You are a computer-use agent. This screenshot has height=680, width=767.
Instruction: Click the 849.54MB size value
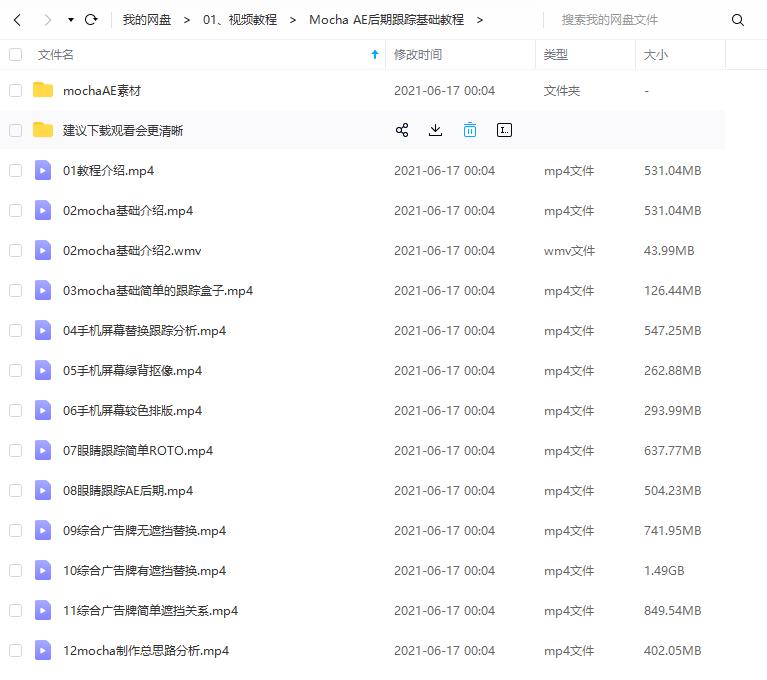(673, 611)
